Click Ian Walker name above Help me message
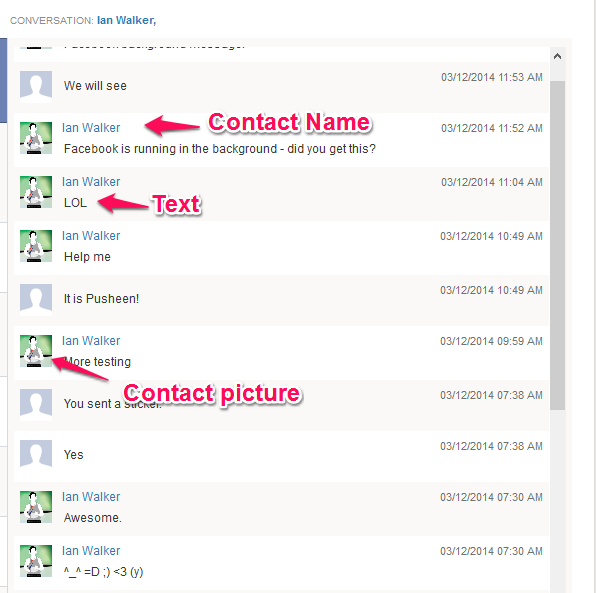This screenshot has width=596, height=593. coord(91,236)
